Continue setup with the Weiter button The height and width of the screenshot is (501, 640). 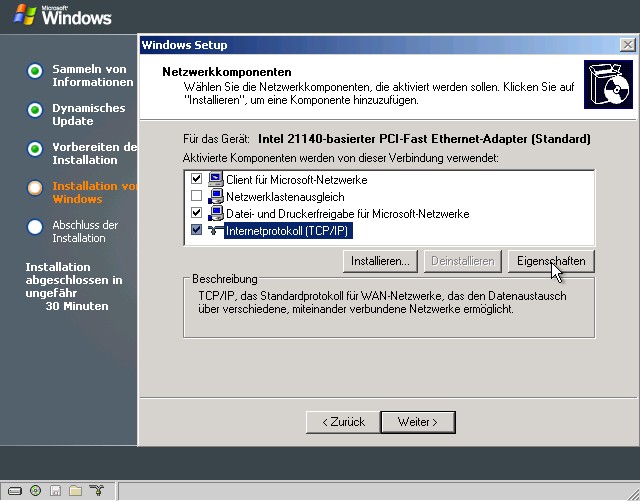pyautogui.click(x=418, y=422)
